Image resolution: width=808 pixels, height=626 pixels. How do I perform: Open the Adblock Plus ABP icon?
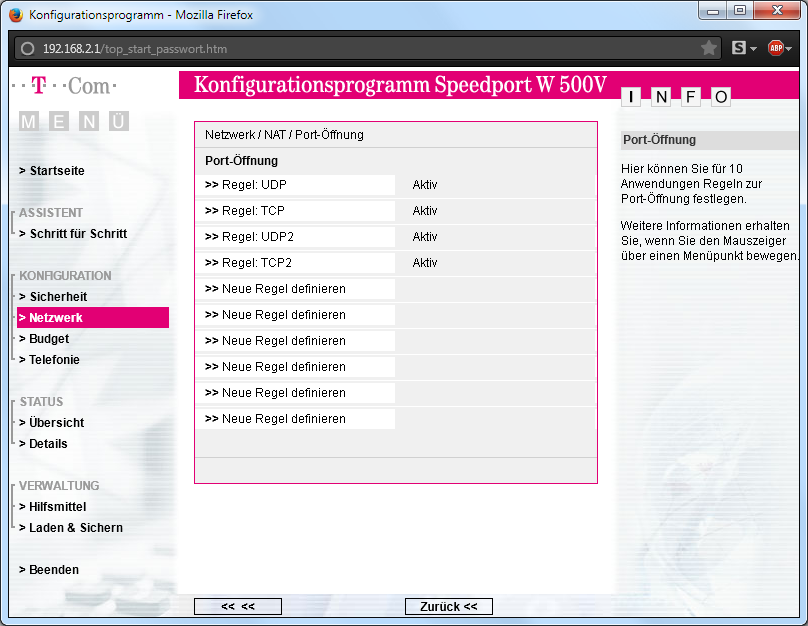pos(776,48)
